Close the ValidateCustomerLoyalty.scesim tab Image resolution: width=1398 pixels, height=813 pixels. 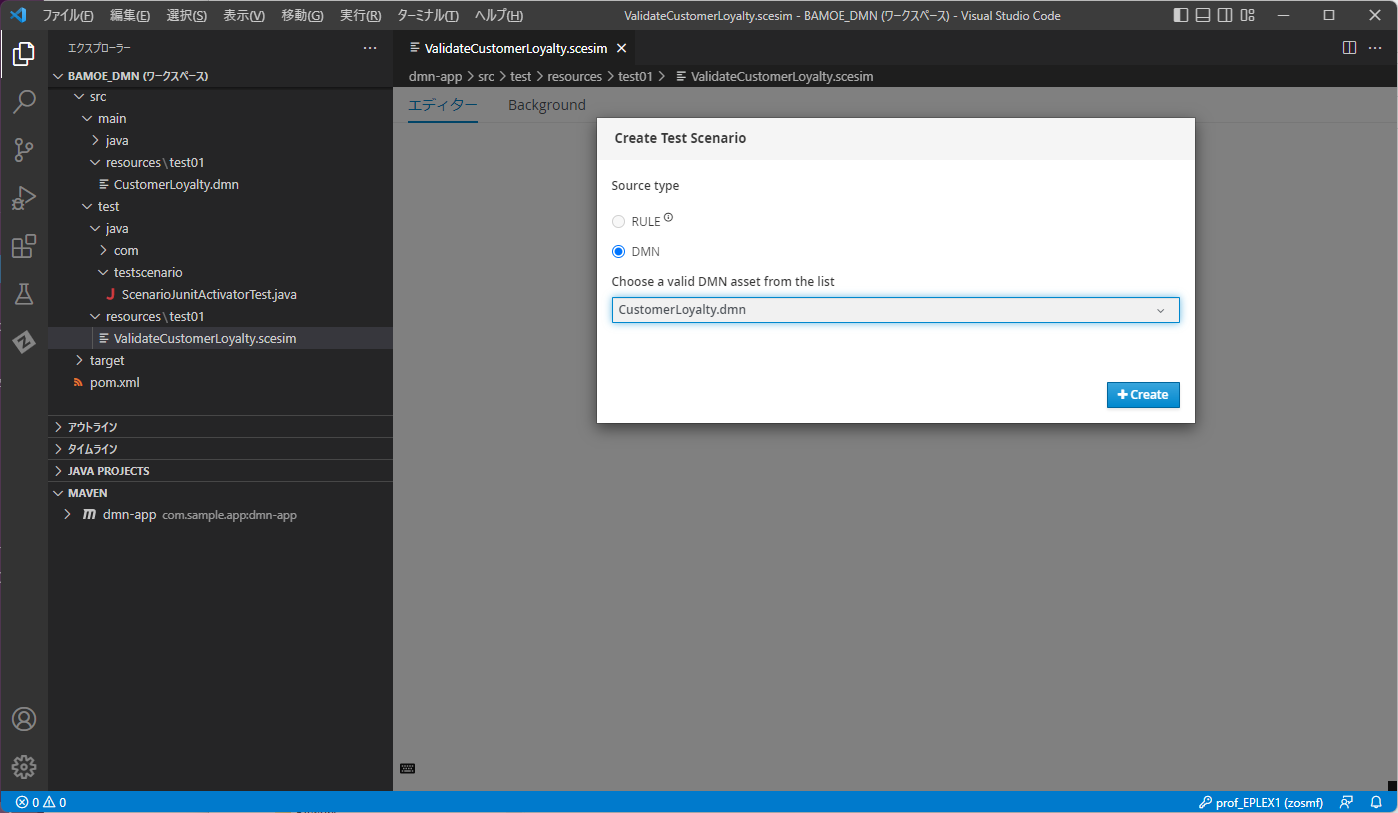click(621, 48)
